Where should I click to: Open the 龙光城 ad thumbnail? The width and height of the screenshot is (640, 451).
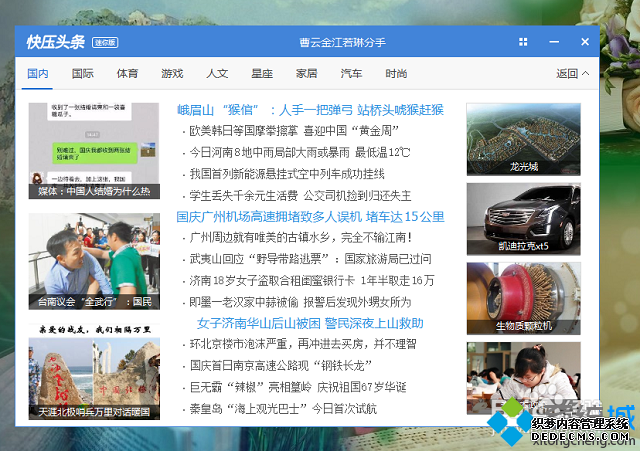pyautogui.click(x=523, y=140)
